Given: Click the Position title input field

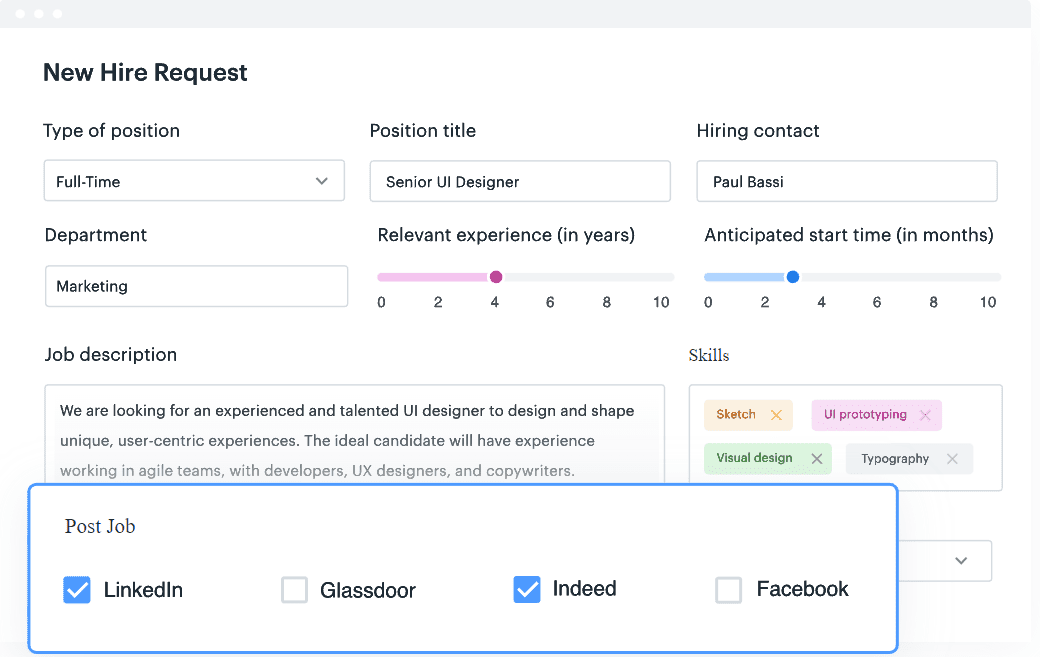Looking at the screenshot, I should [x=520, y=182].
